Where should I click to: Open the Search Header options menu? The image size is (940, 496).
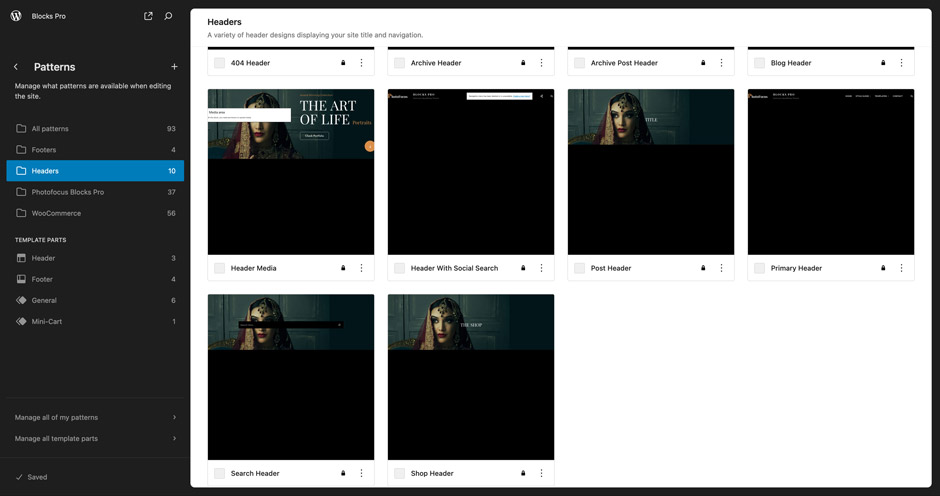(x=361, y=473)
